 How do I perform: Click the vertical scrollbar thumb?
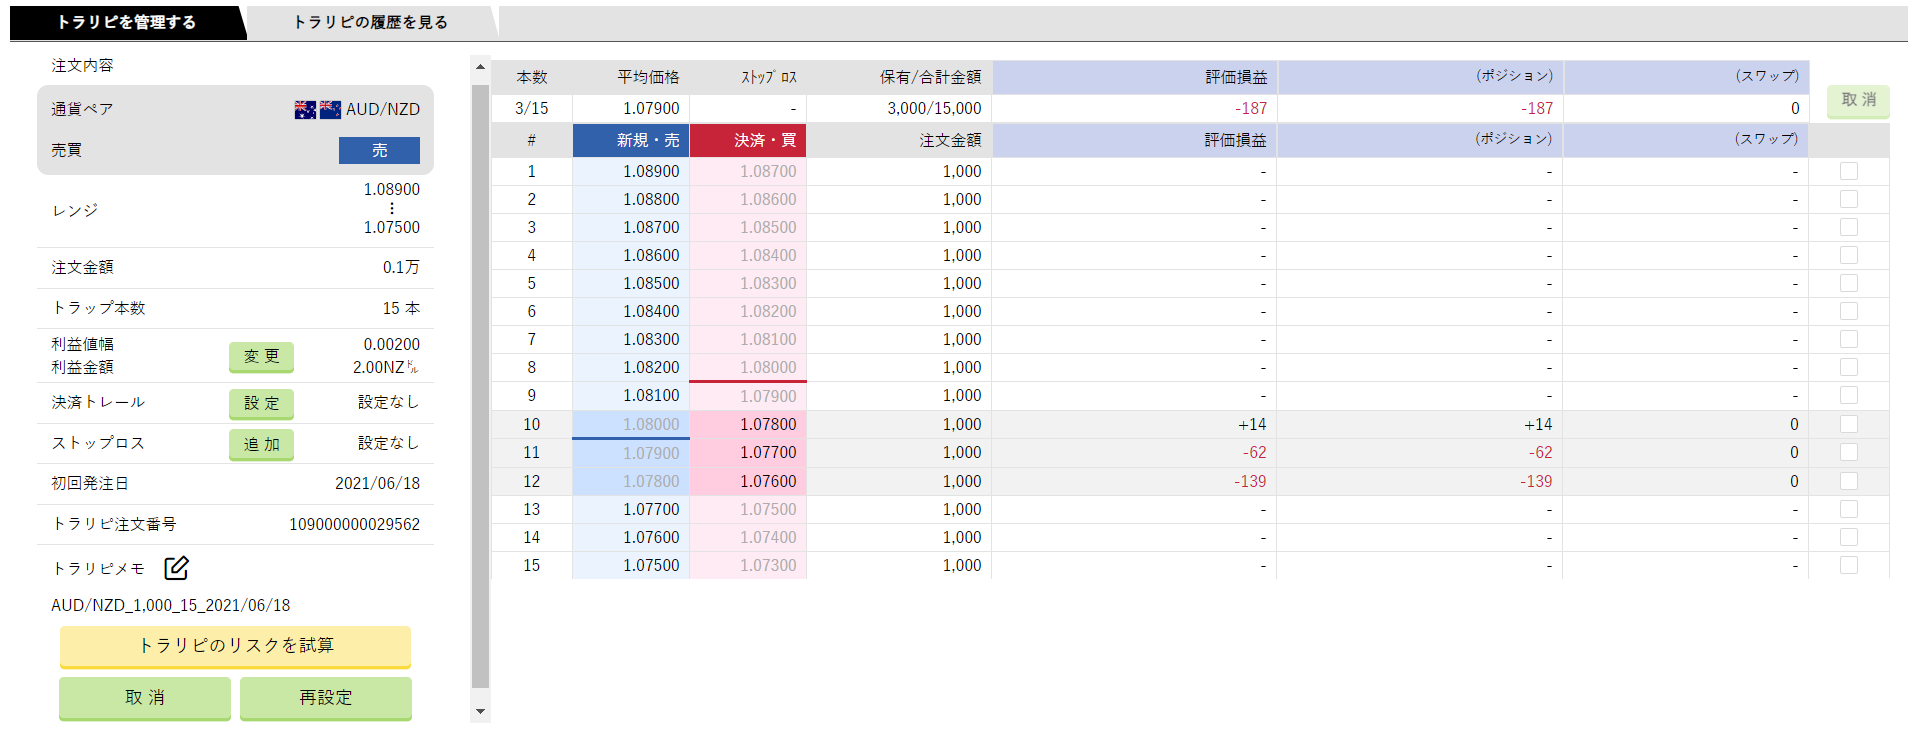[x=480, y=387]
